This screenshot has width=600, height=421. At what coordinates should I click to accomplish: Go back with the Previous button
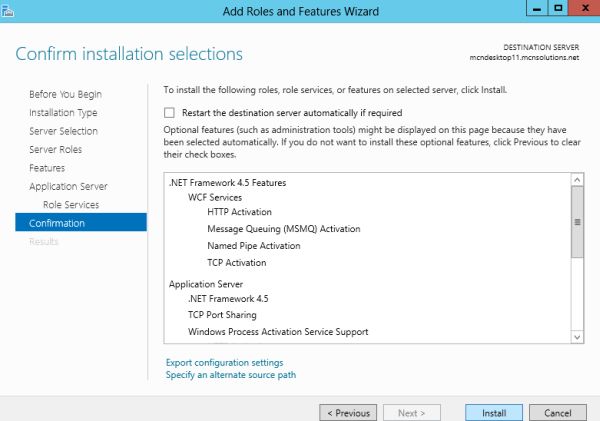tap(348, 412)
